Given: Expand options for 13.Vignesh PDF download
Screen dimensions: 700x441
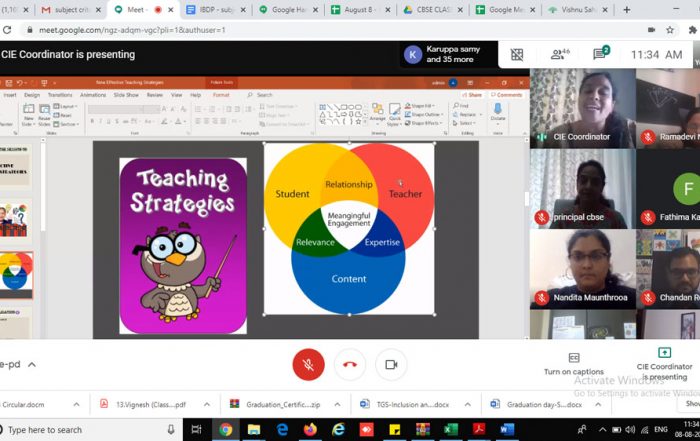Looking at the screenshot, I should click(207, 404).
